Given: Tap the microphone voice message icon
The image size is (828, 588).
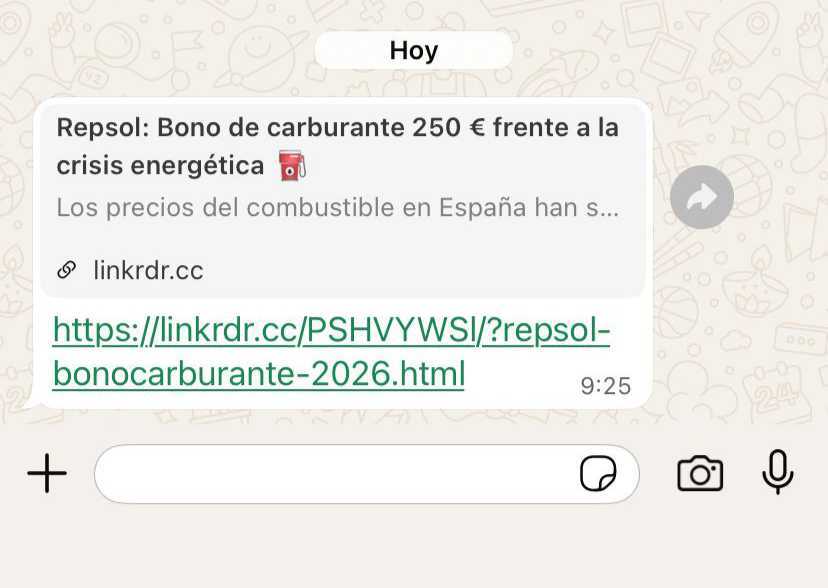Looking at the screenshot, I should (x=778, y=472).
